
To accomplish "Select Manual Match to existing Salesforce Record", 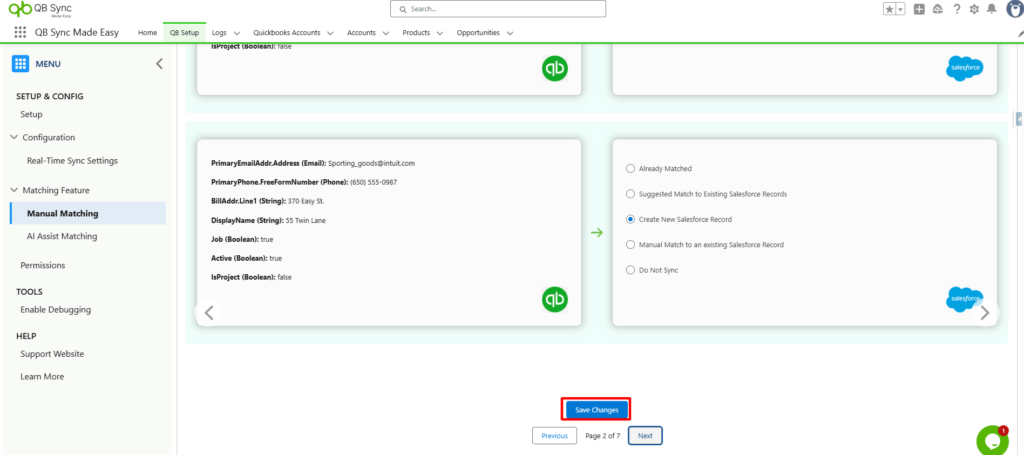I will [x=630, y=244].
